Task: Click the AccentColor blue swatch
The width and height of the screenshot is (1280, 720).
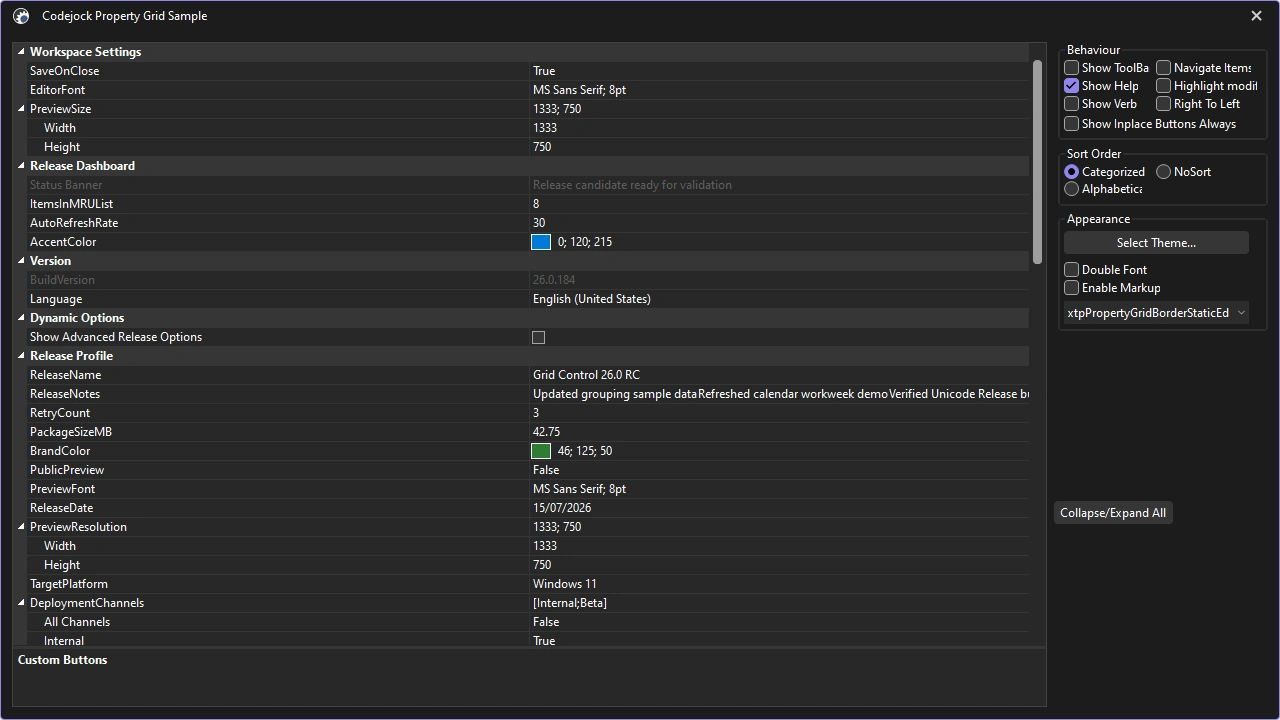Action: (x=541, y=242)
